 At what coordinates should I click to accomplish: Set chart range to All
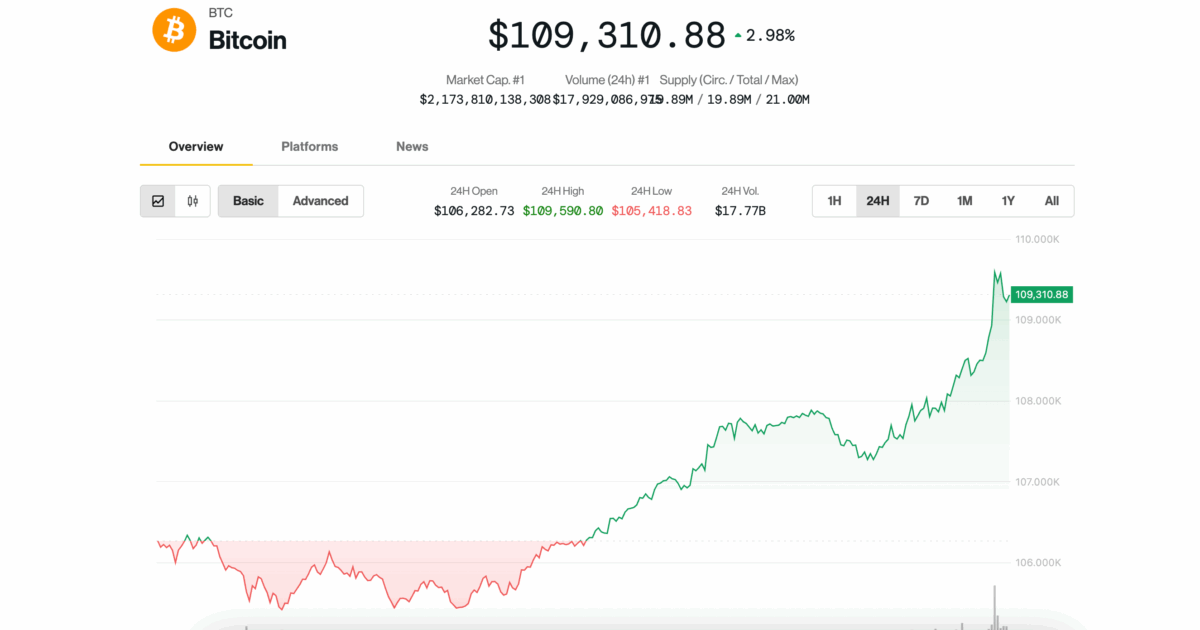pos(1052,201)
